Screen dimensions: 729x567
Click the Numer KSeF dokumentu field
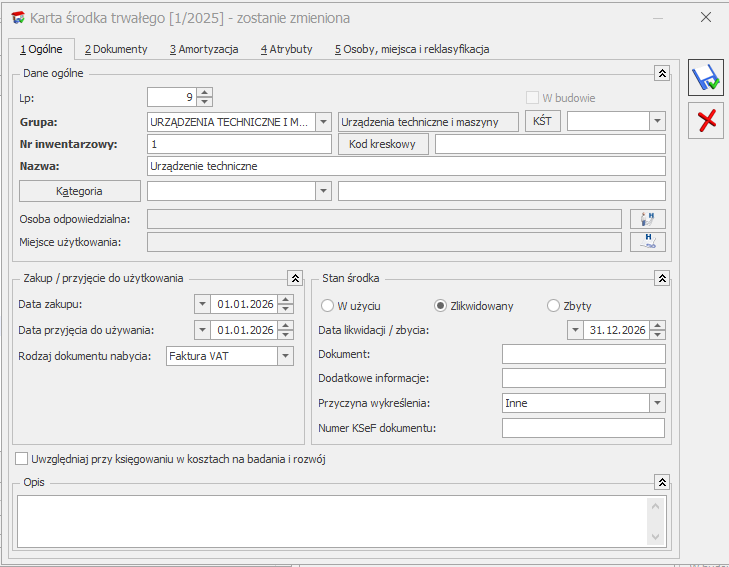click(x=583, y=428)
